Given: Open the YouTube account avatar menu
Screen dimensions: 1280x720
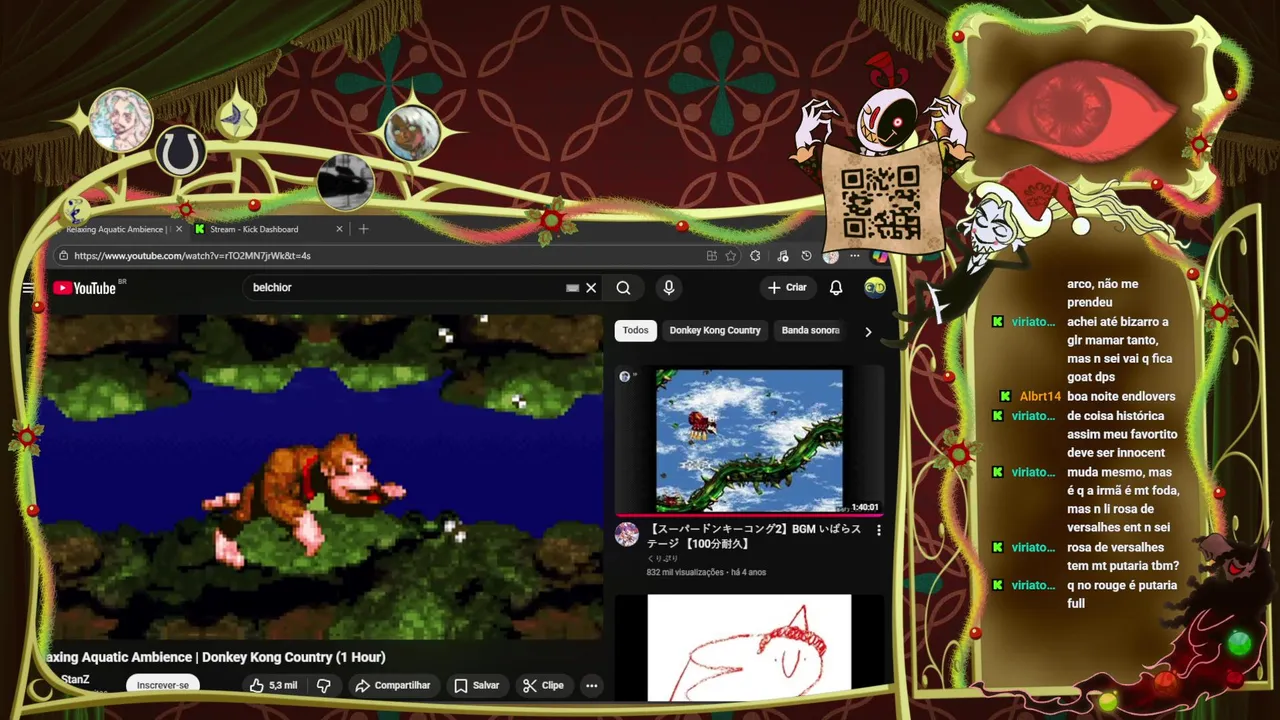Looking at the screenshot, I should coord(875,288).
